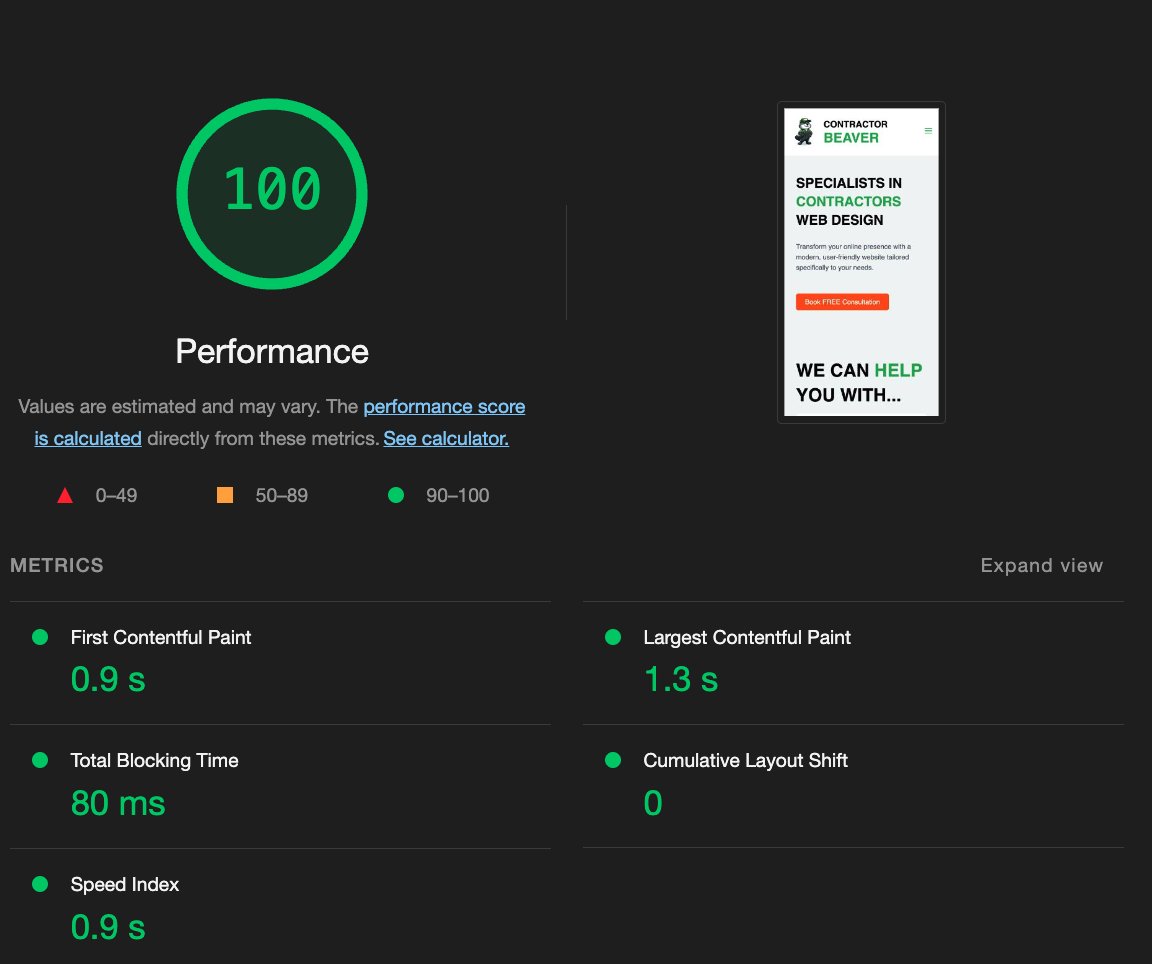This screenshot has width=1152, height=964.
Task: Click the mobile page screenshot thumbnail
Action: tap(861, 260)
